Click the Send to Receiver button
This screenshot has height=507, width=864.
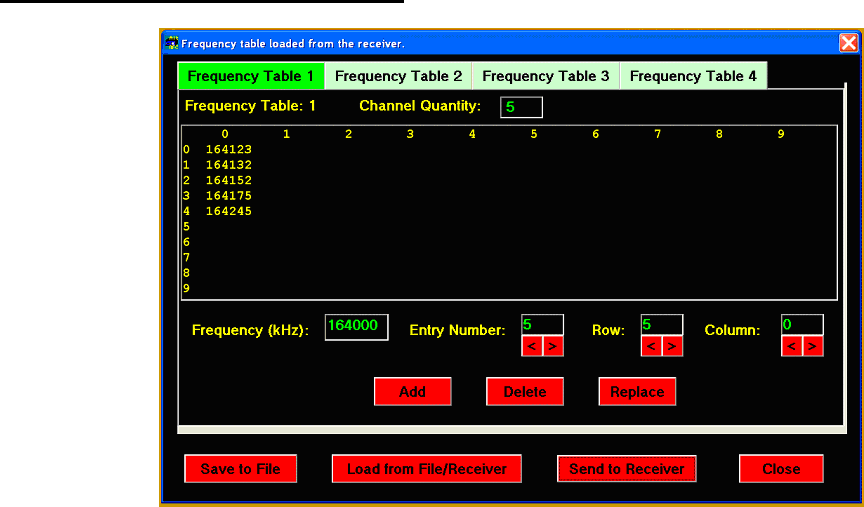(627, 468)
